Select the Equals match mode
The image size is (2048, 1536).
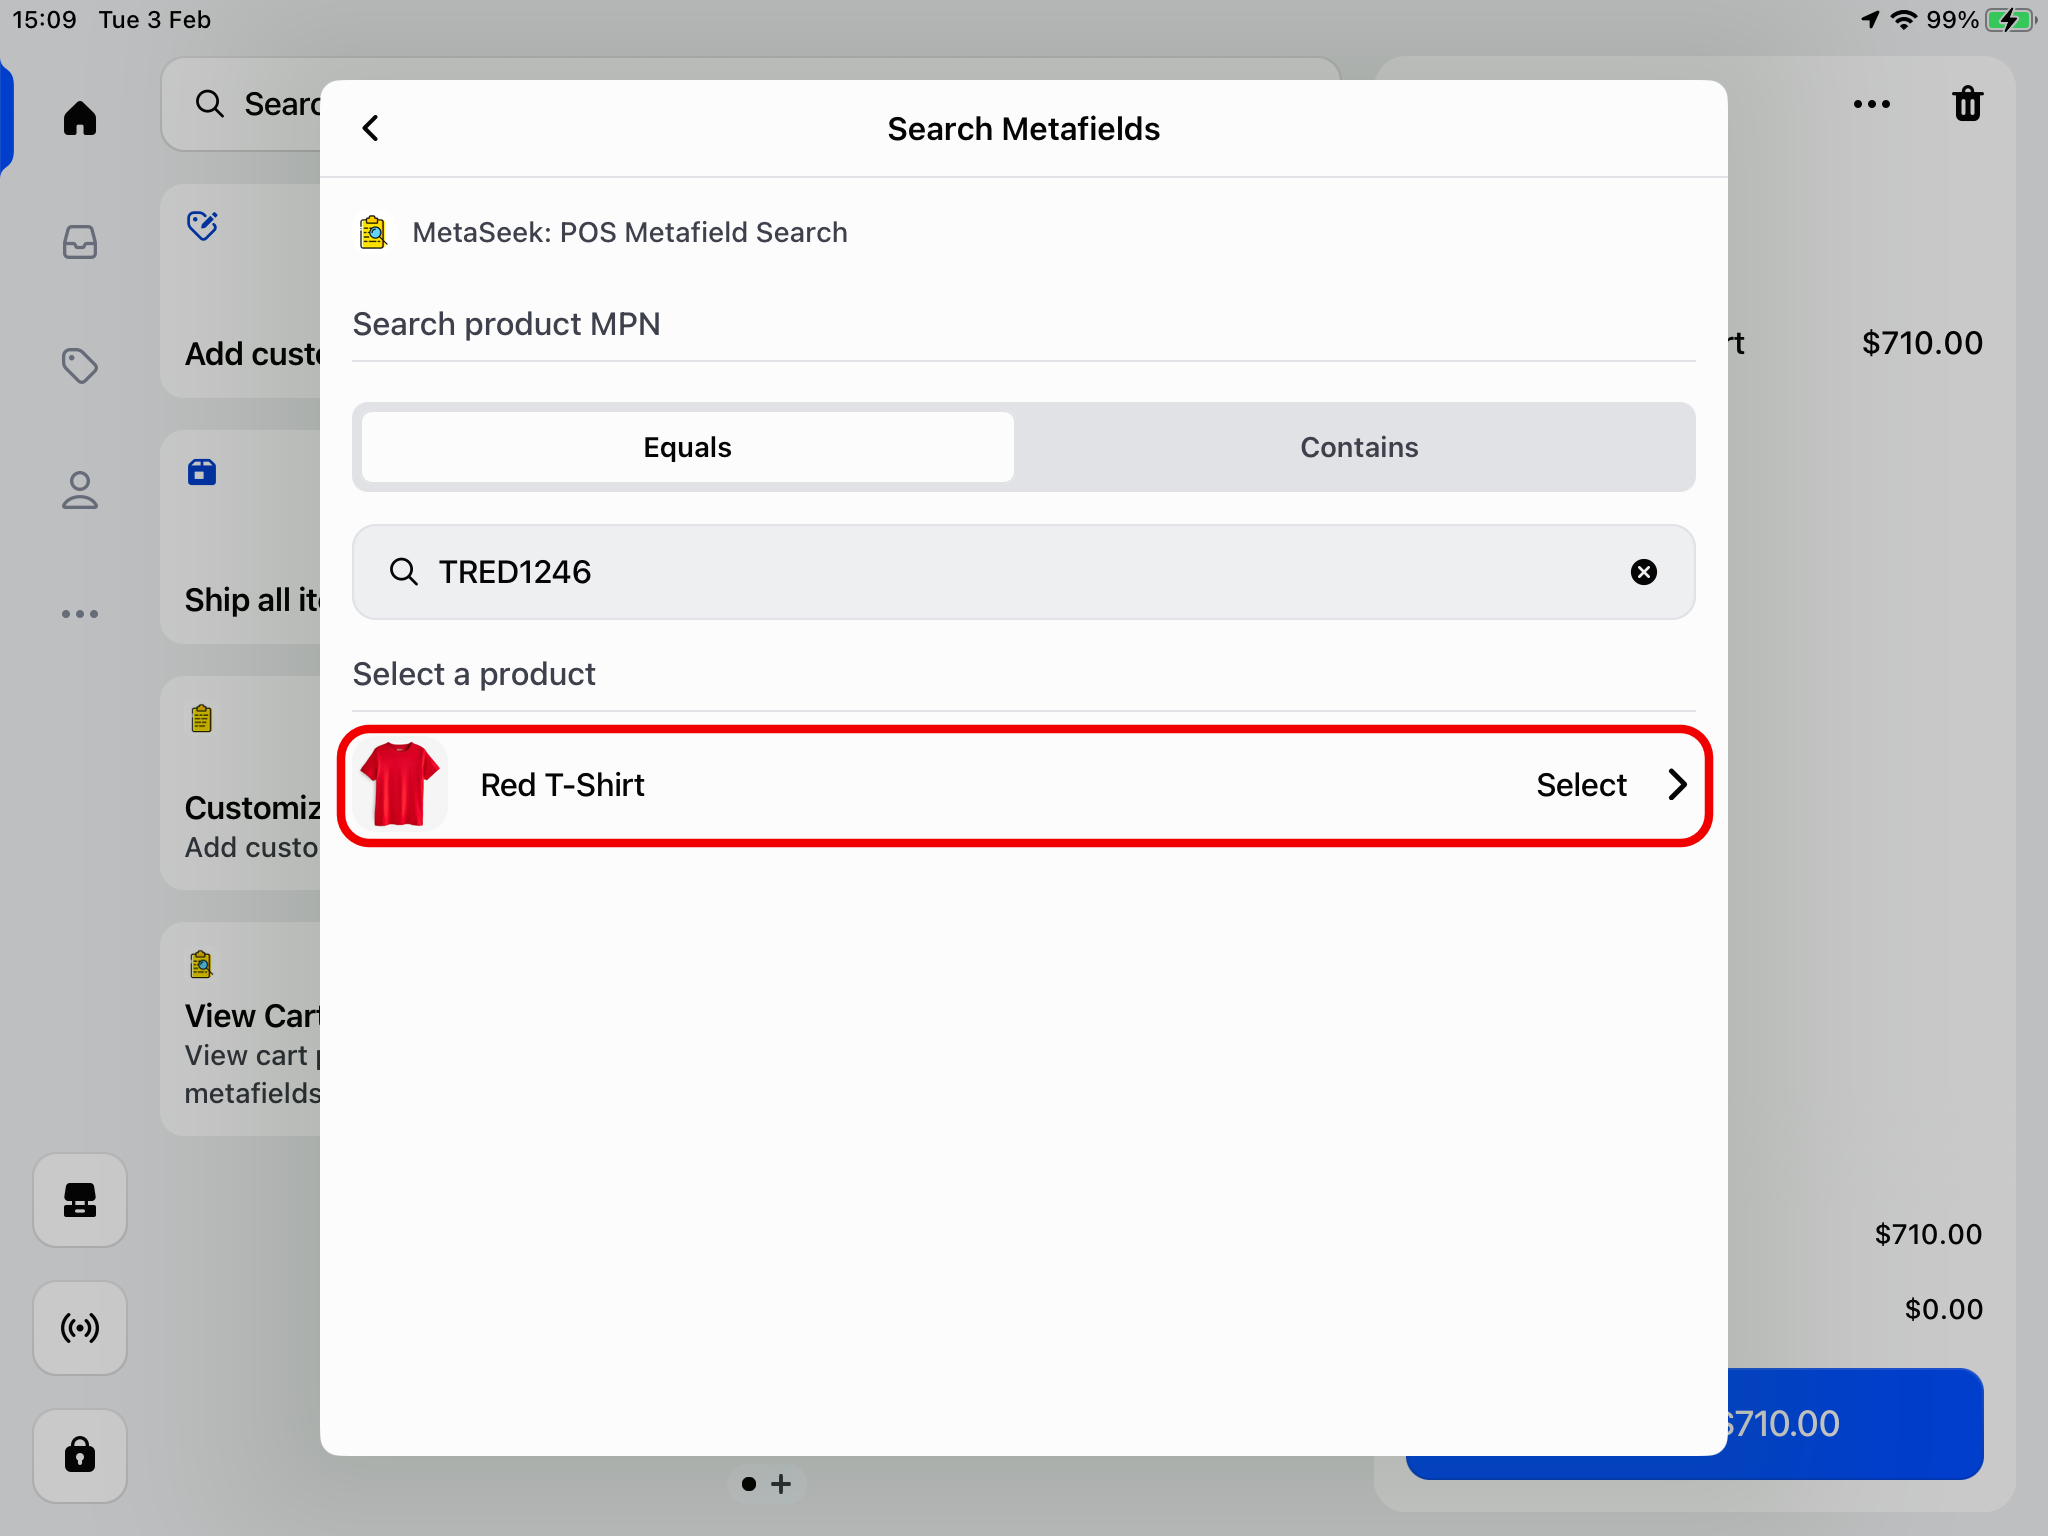688,447
